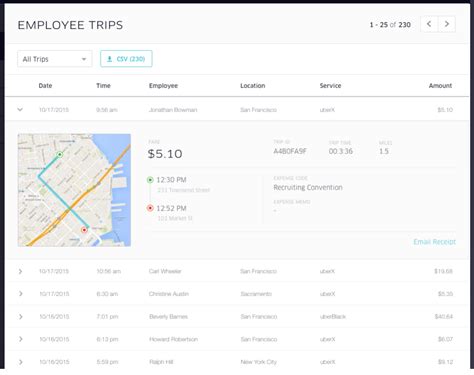Sort by the Location column header
This screenshot has height=375, width=474.
pyautogui.click(x=253, y=86)
